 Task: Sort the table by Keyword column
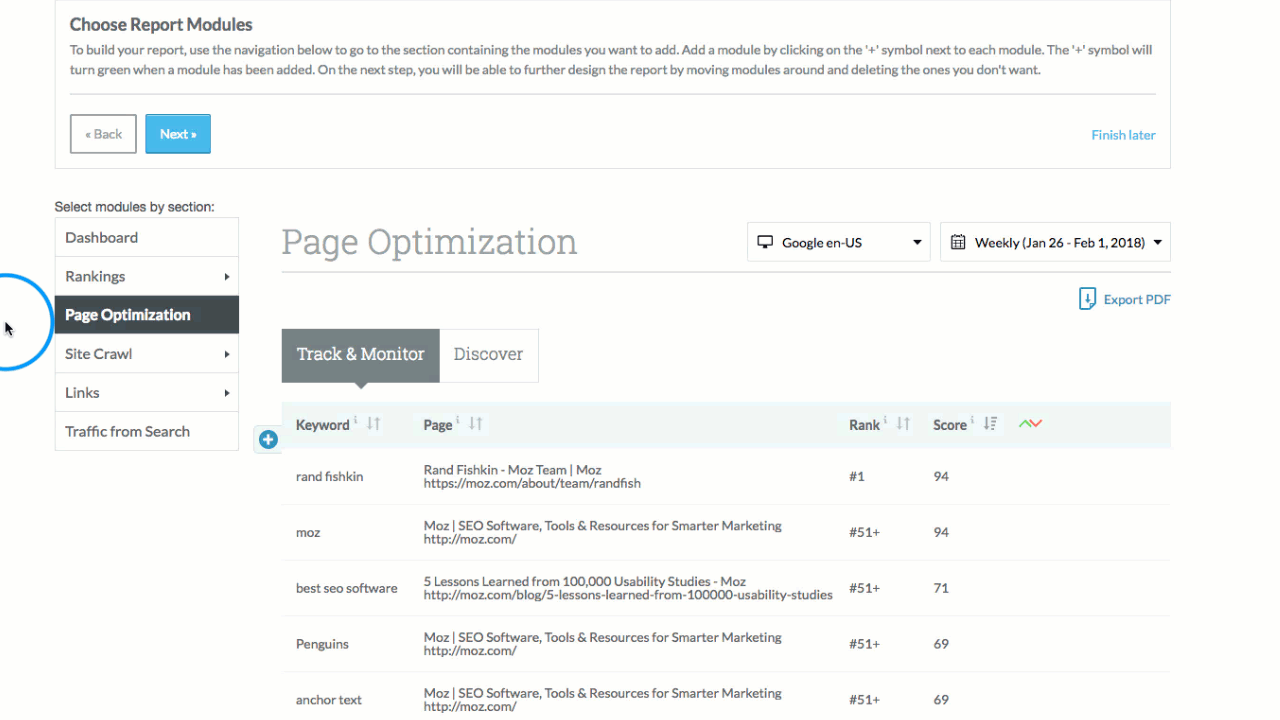pyautogui.click(x=374, y=424)
